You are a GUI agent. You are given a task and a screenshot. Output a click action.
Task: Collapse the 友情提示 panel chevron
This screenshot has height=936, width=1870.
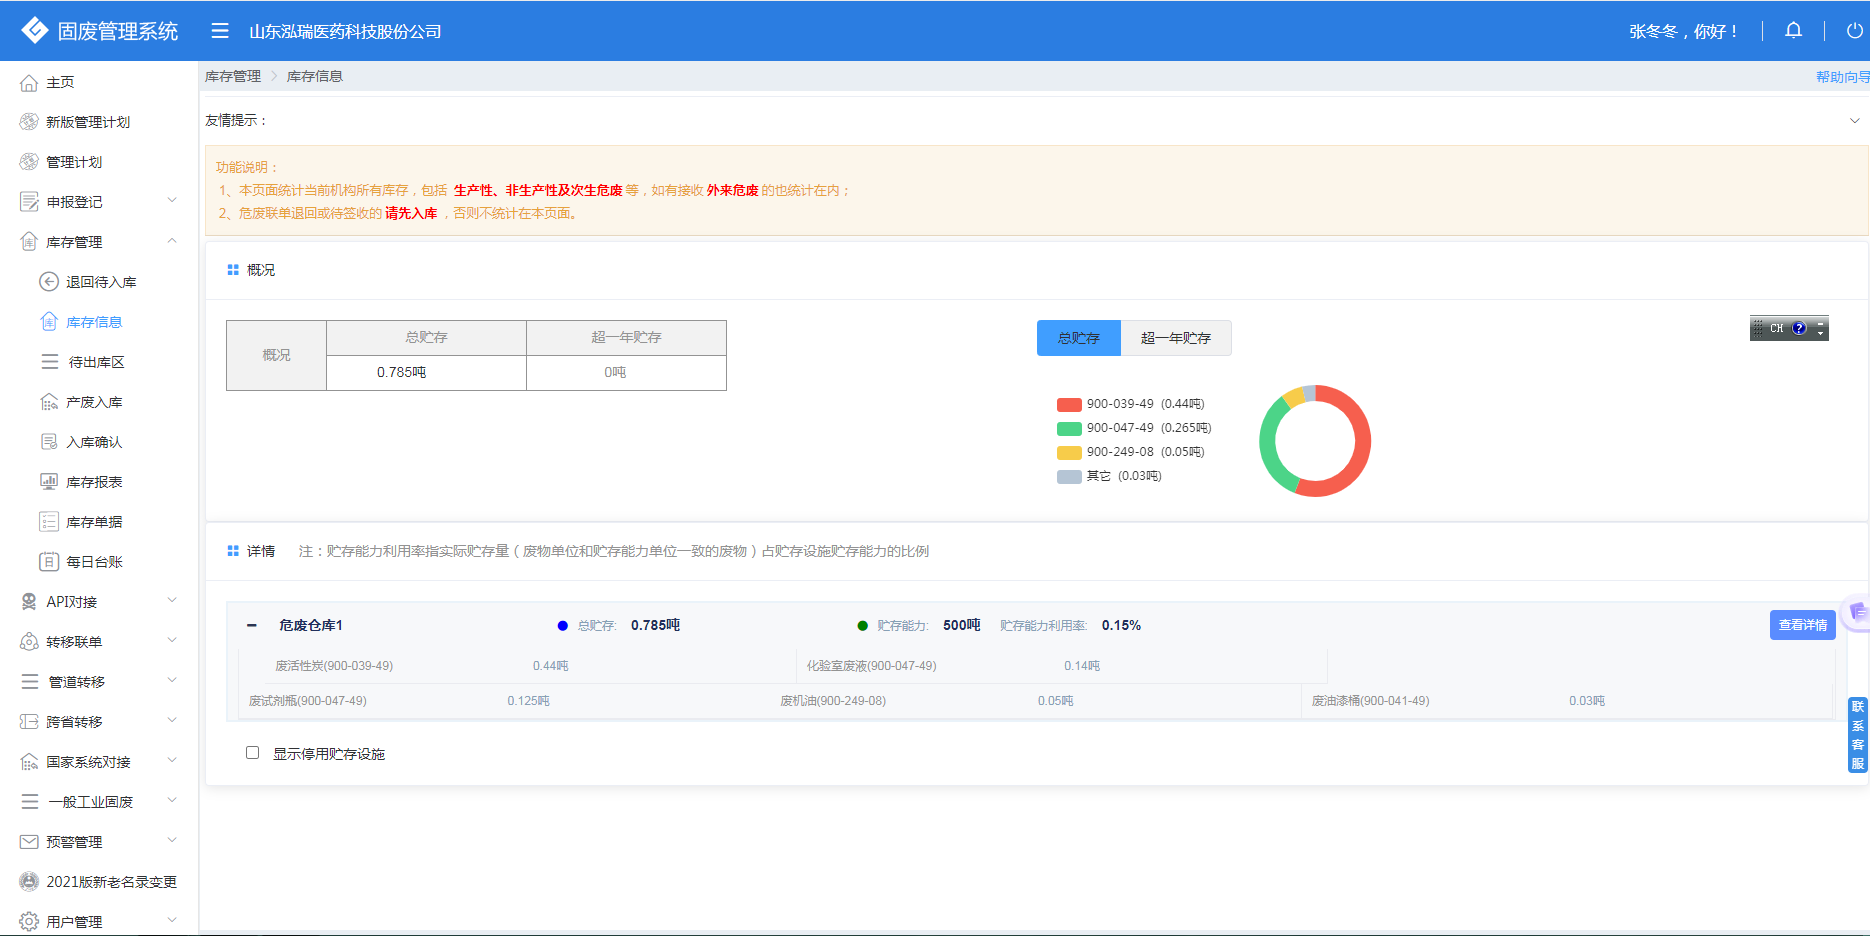[x=1854, y=121]
